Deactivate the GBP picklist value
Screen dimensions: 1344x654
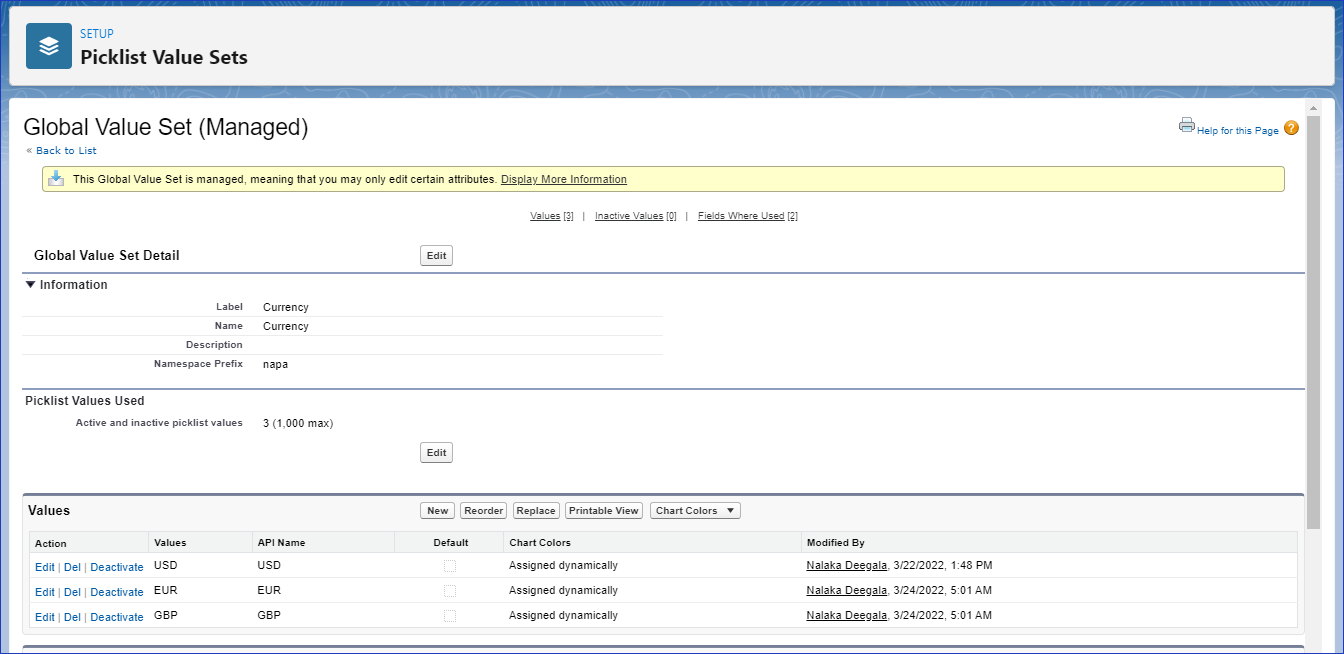click(x=117, y=617)
